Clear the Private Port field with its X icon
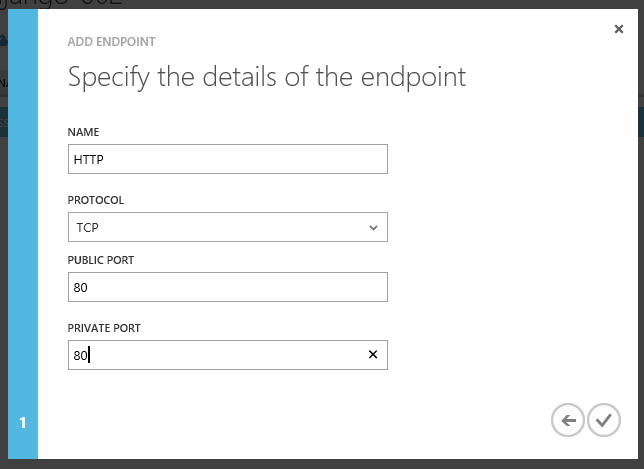The image size is (644, 469). (373, 354)
